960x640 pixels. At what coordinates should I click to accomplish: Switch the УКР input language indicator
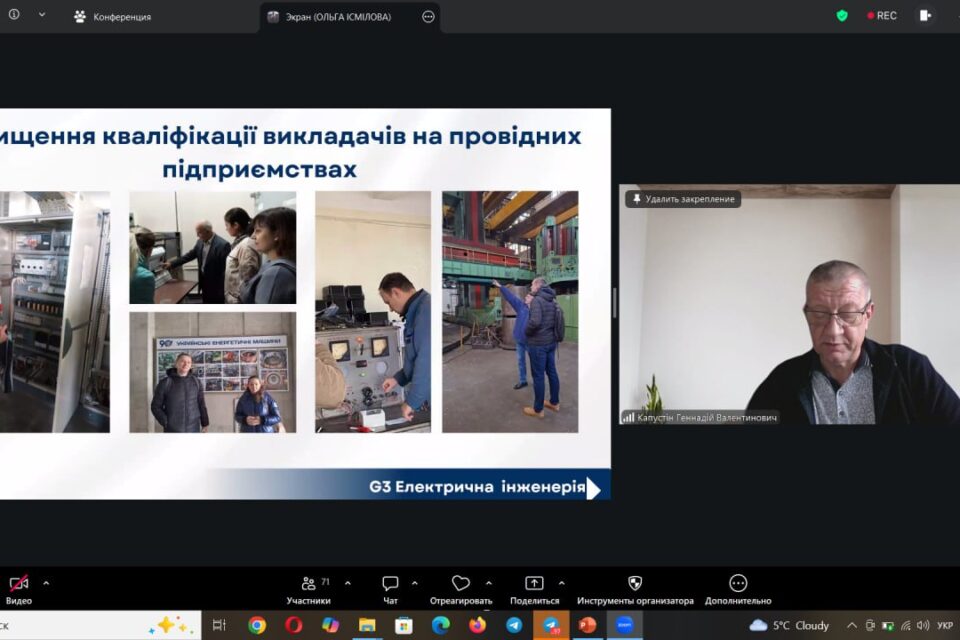(x=945, y=625)
